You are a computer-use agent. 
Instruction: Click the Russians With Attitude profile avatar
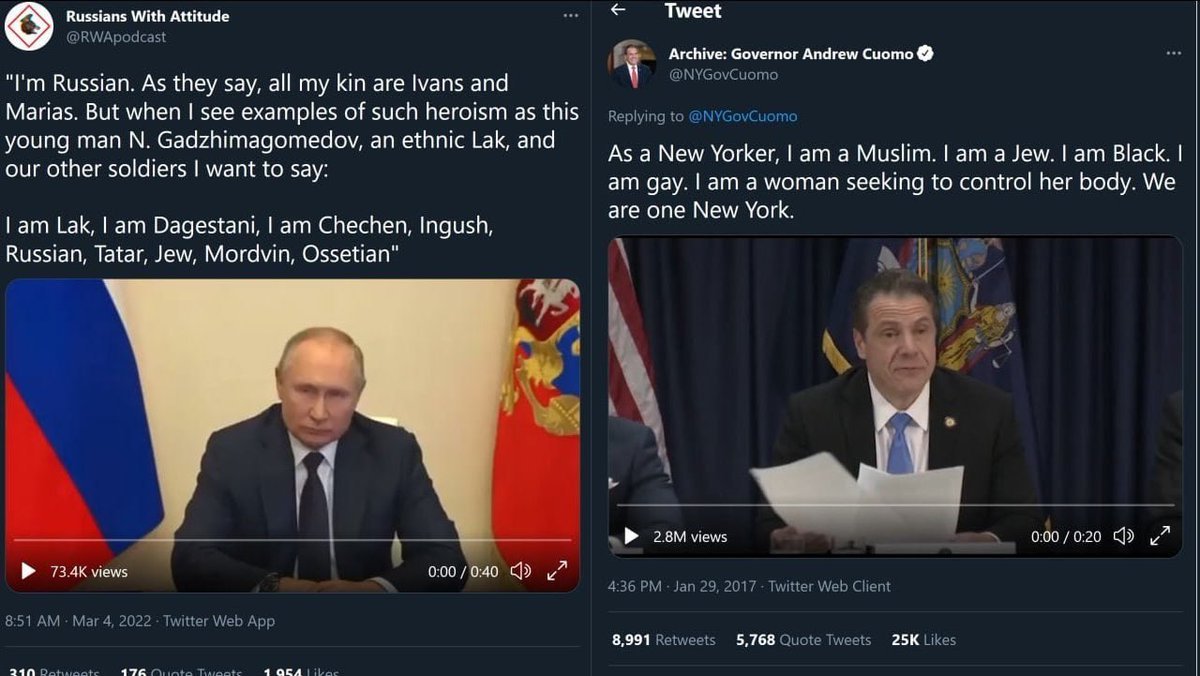pyautogui.click(x=29, y=27)
